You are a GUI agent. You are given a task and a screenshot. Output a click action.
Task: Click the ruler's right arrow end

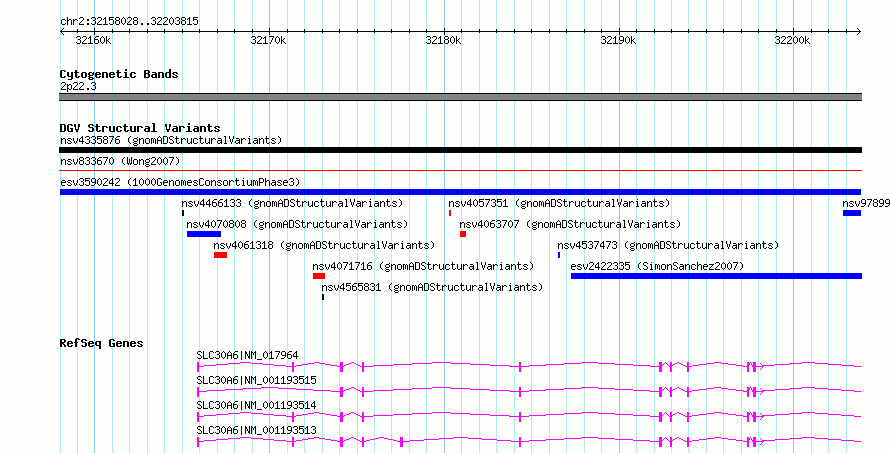point(858,32)
